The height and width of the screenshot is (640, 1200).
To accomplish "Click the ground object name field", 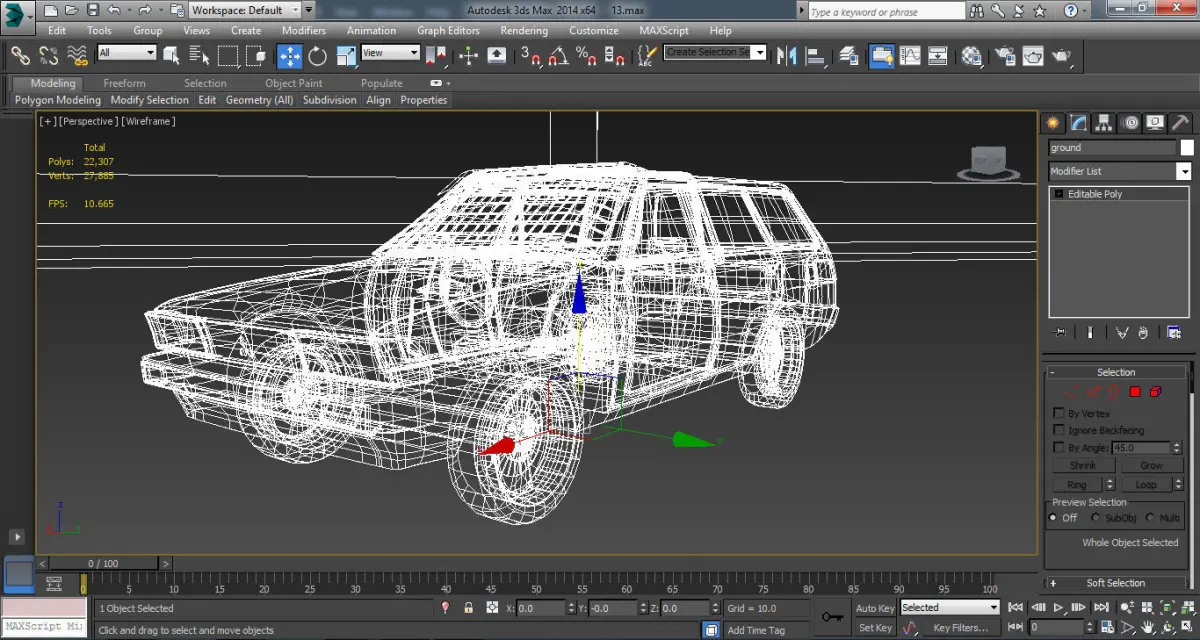I will (x=1112, y=148).
